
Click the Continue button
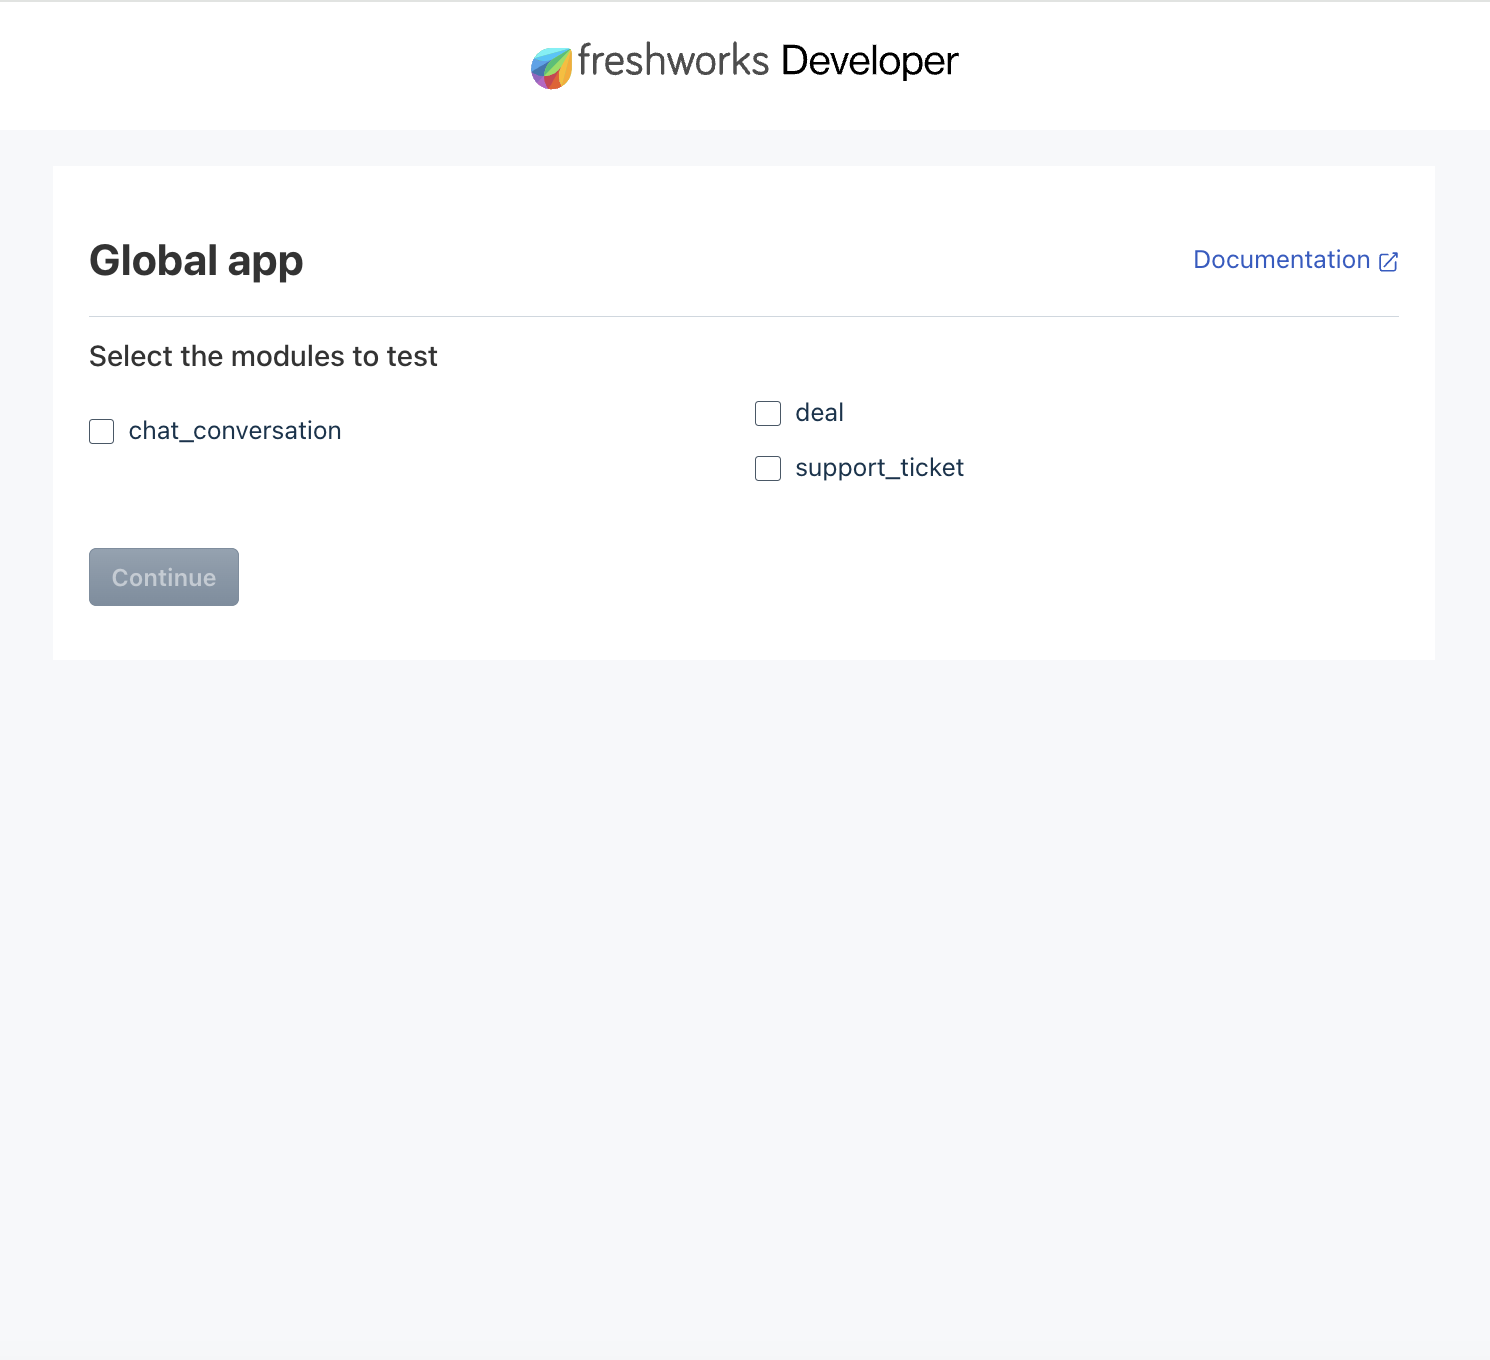coord(164,577)
